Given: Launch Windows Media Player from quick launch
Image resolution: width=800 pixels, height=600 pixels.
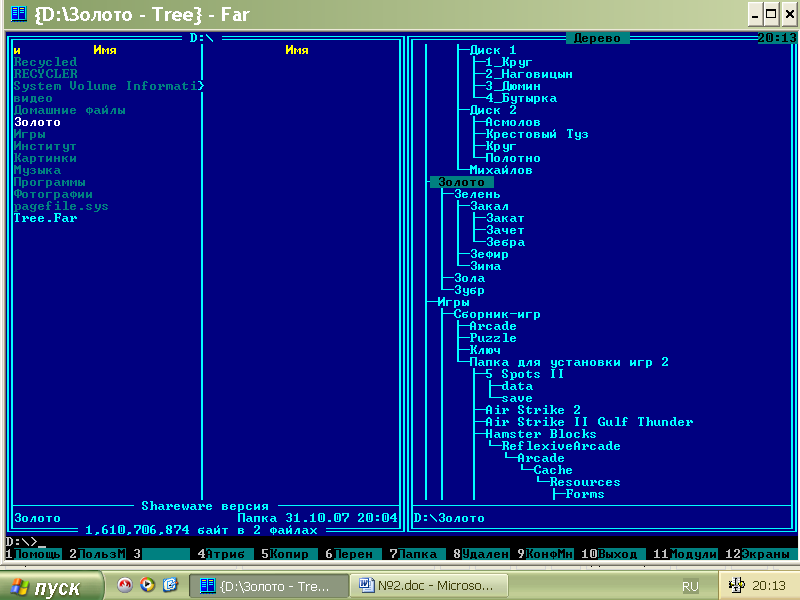Looking at the screenshot, I should pos(147,585).
